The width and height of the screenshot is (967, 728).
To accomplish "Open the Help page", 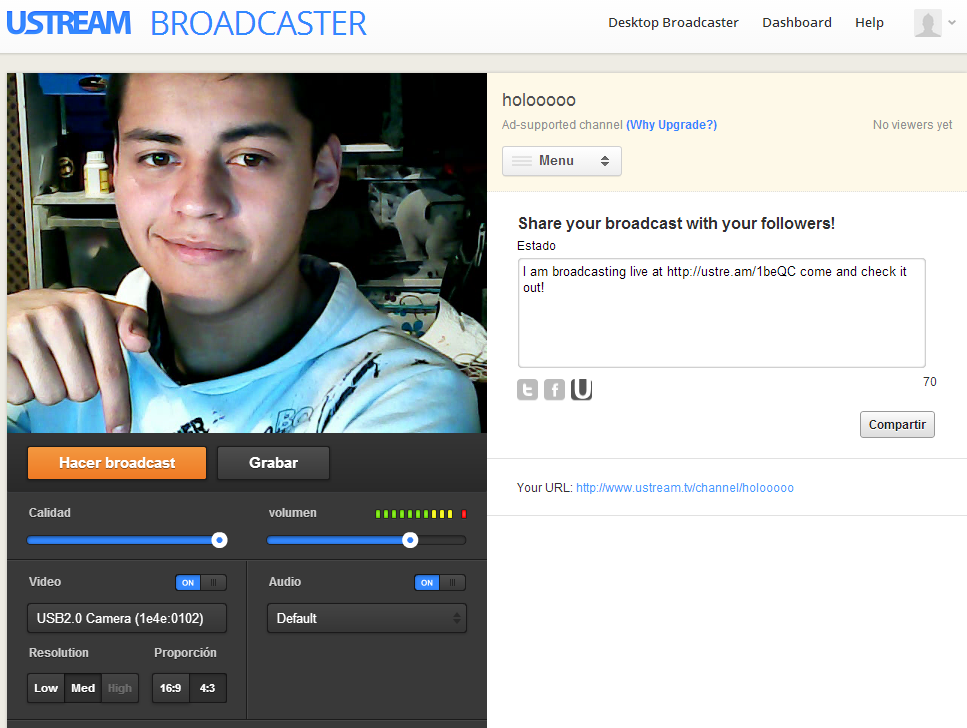I will [x=869, y=23].
